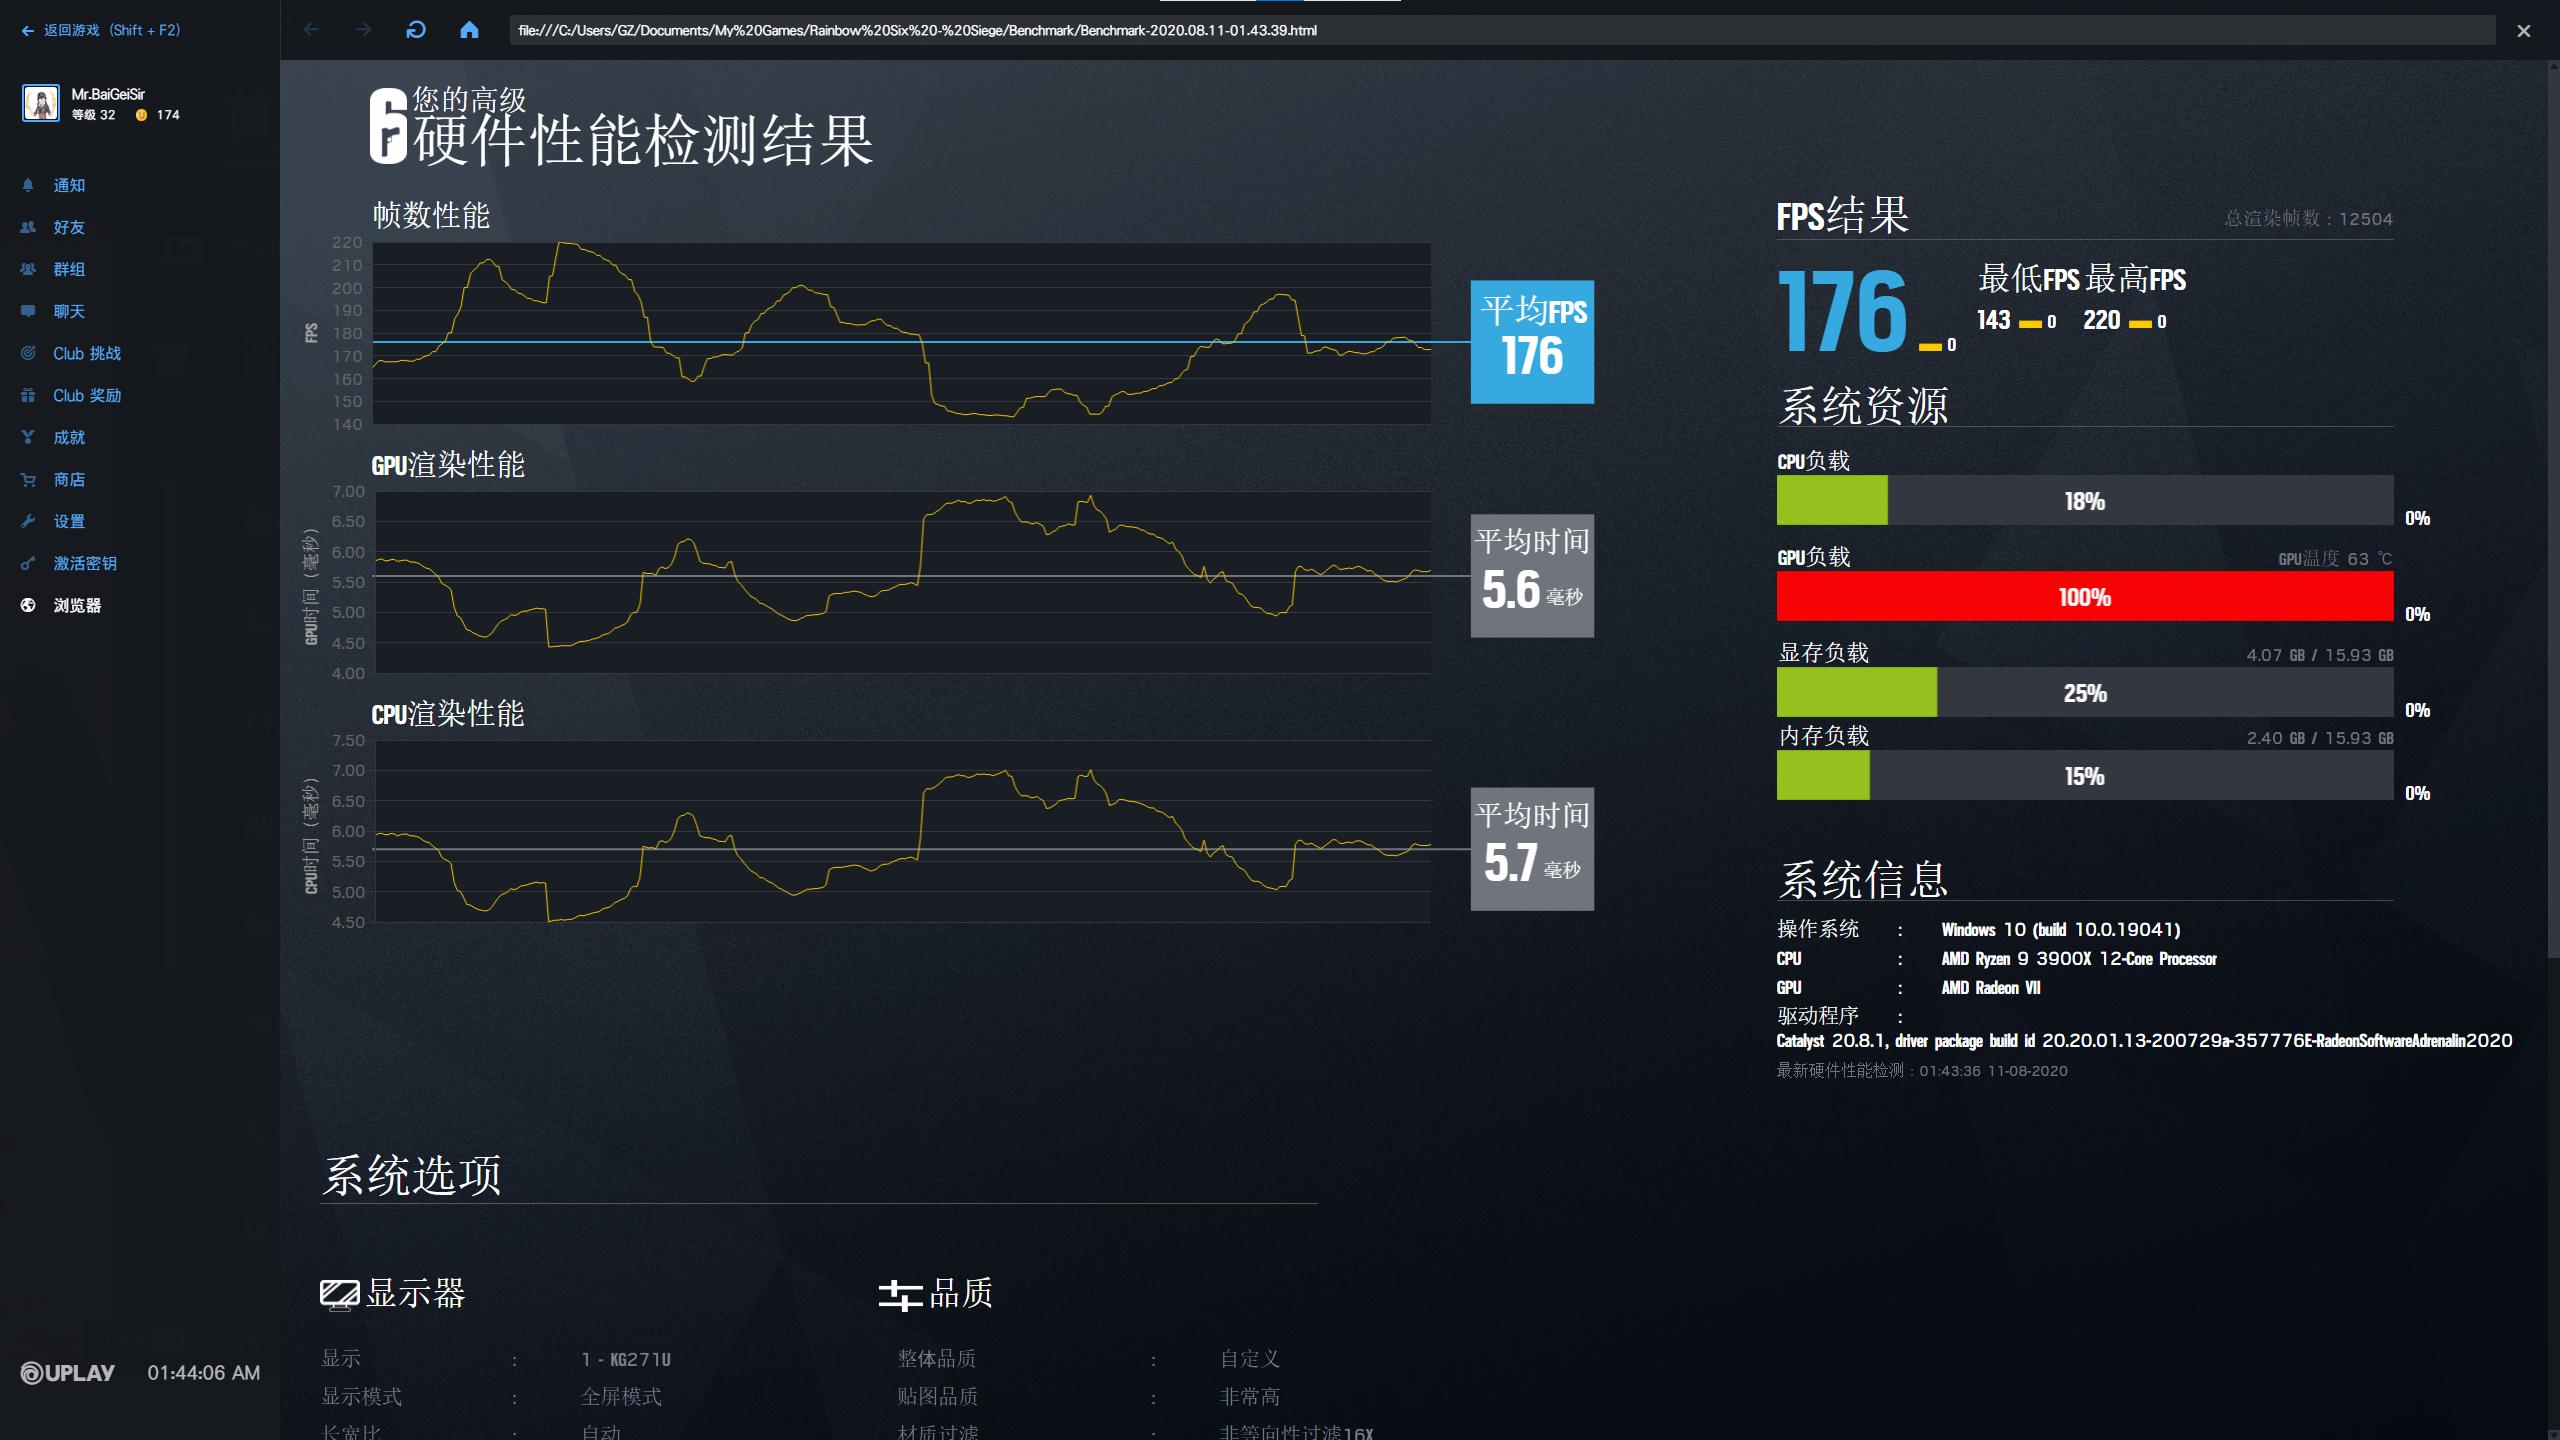Open Mr.BaiGeiSir profile avatar
Viewport: 2560px width, 1440px height.
coord(41,103)
